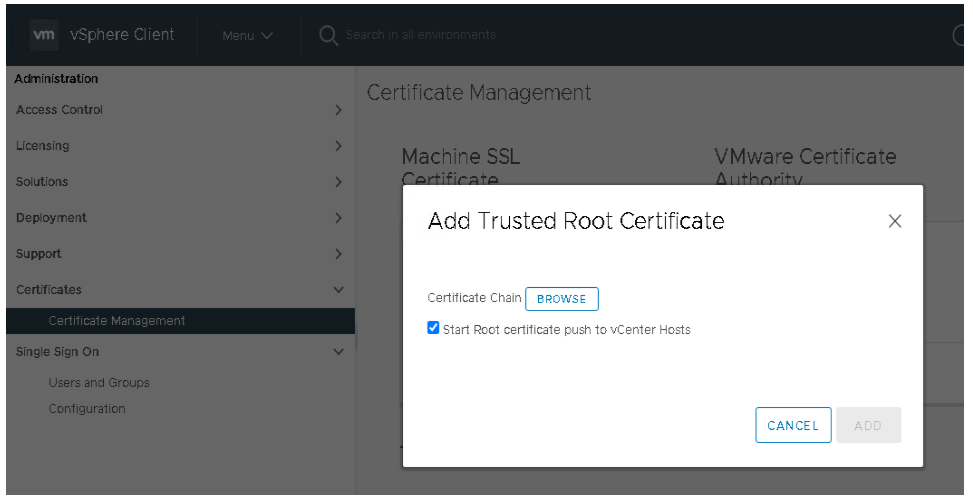
Task: Open Configuration under Single Sign On
Action: [x=87, y=409]
